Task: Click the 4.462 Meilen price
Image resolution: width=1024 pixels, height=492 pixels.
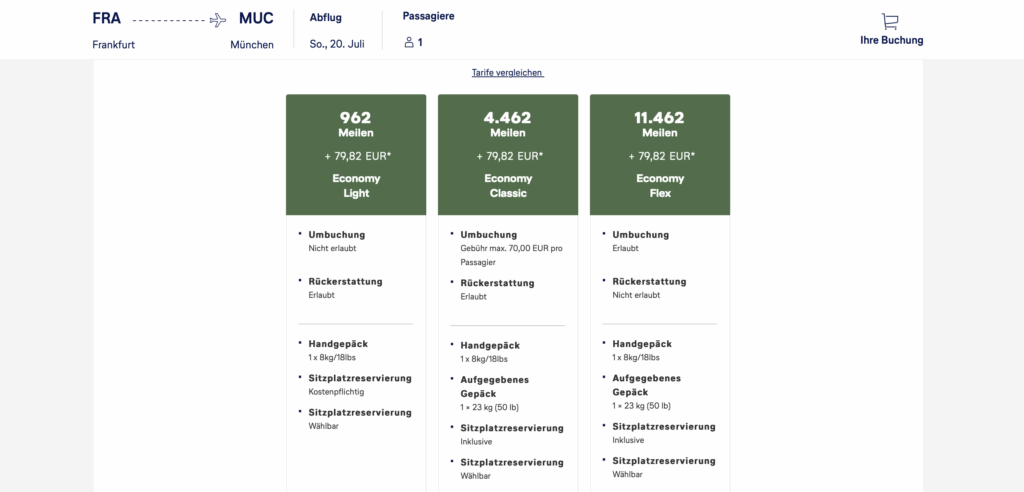Action: 508,124
